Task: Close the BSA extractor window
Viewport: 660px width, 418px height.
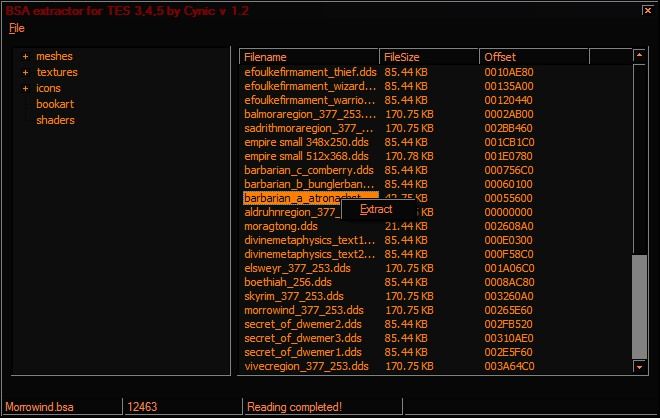Action: point(648,11)
